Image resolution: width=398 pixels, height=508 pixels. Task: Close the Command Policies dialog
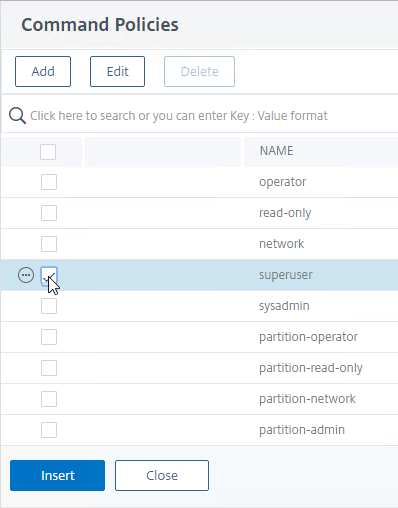pos(162,475)
